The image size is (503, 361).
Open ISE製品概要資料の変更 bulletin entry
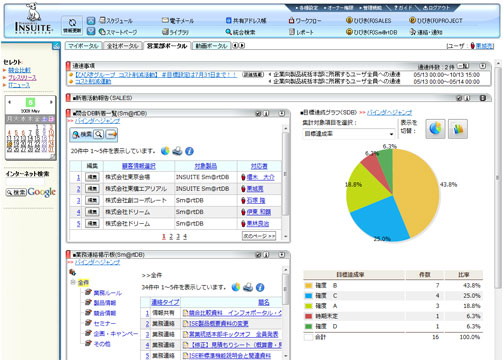pos(218,324)
